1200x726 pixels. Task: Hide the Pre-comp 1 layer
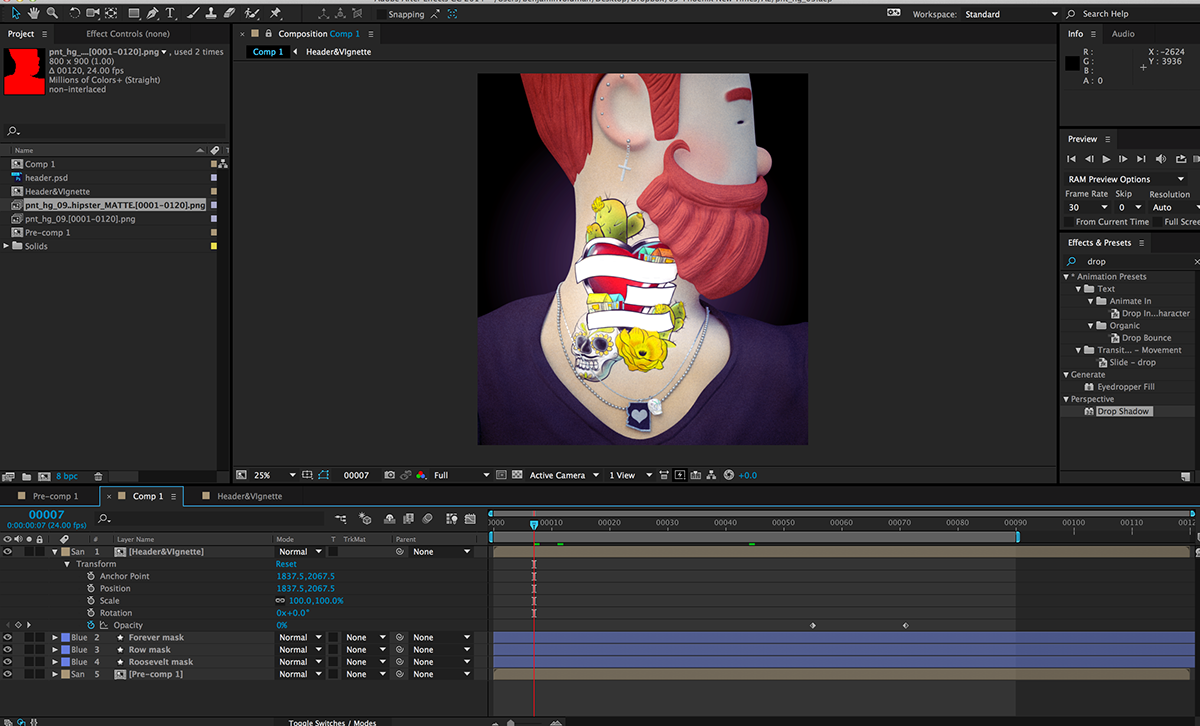tap(8, 674)
